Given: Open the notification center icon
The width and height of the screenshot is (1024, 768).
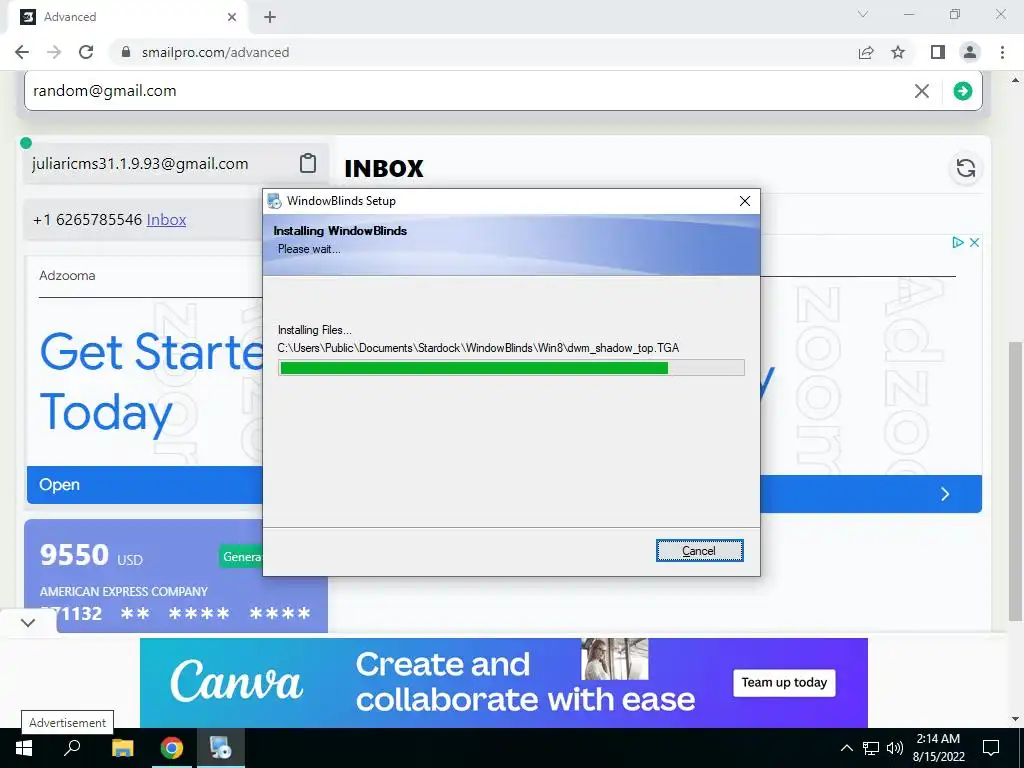Looking at the screenshot, I should [991, 748].
